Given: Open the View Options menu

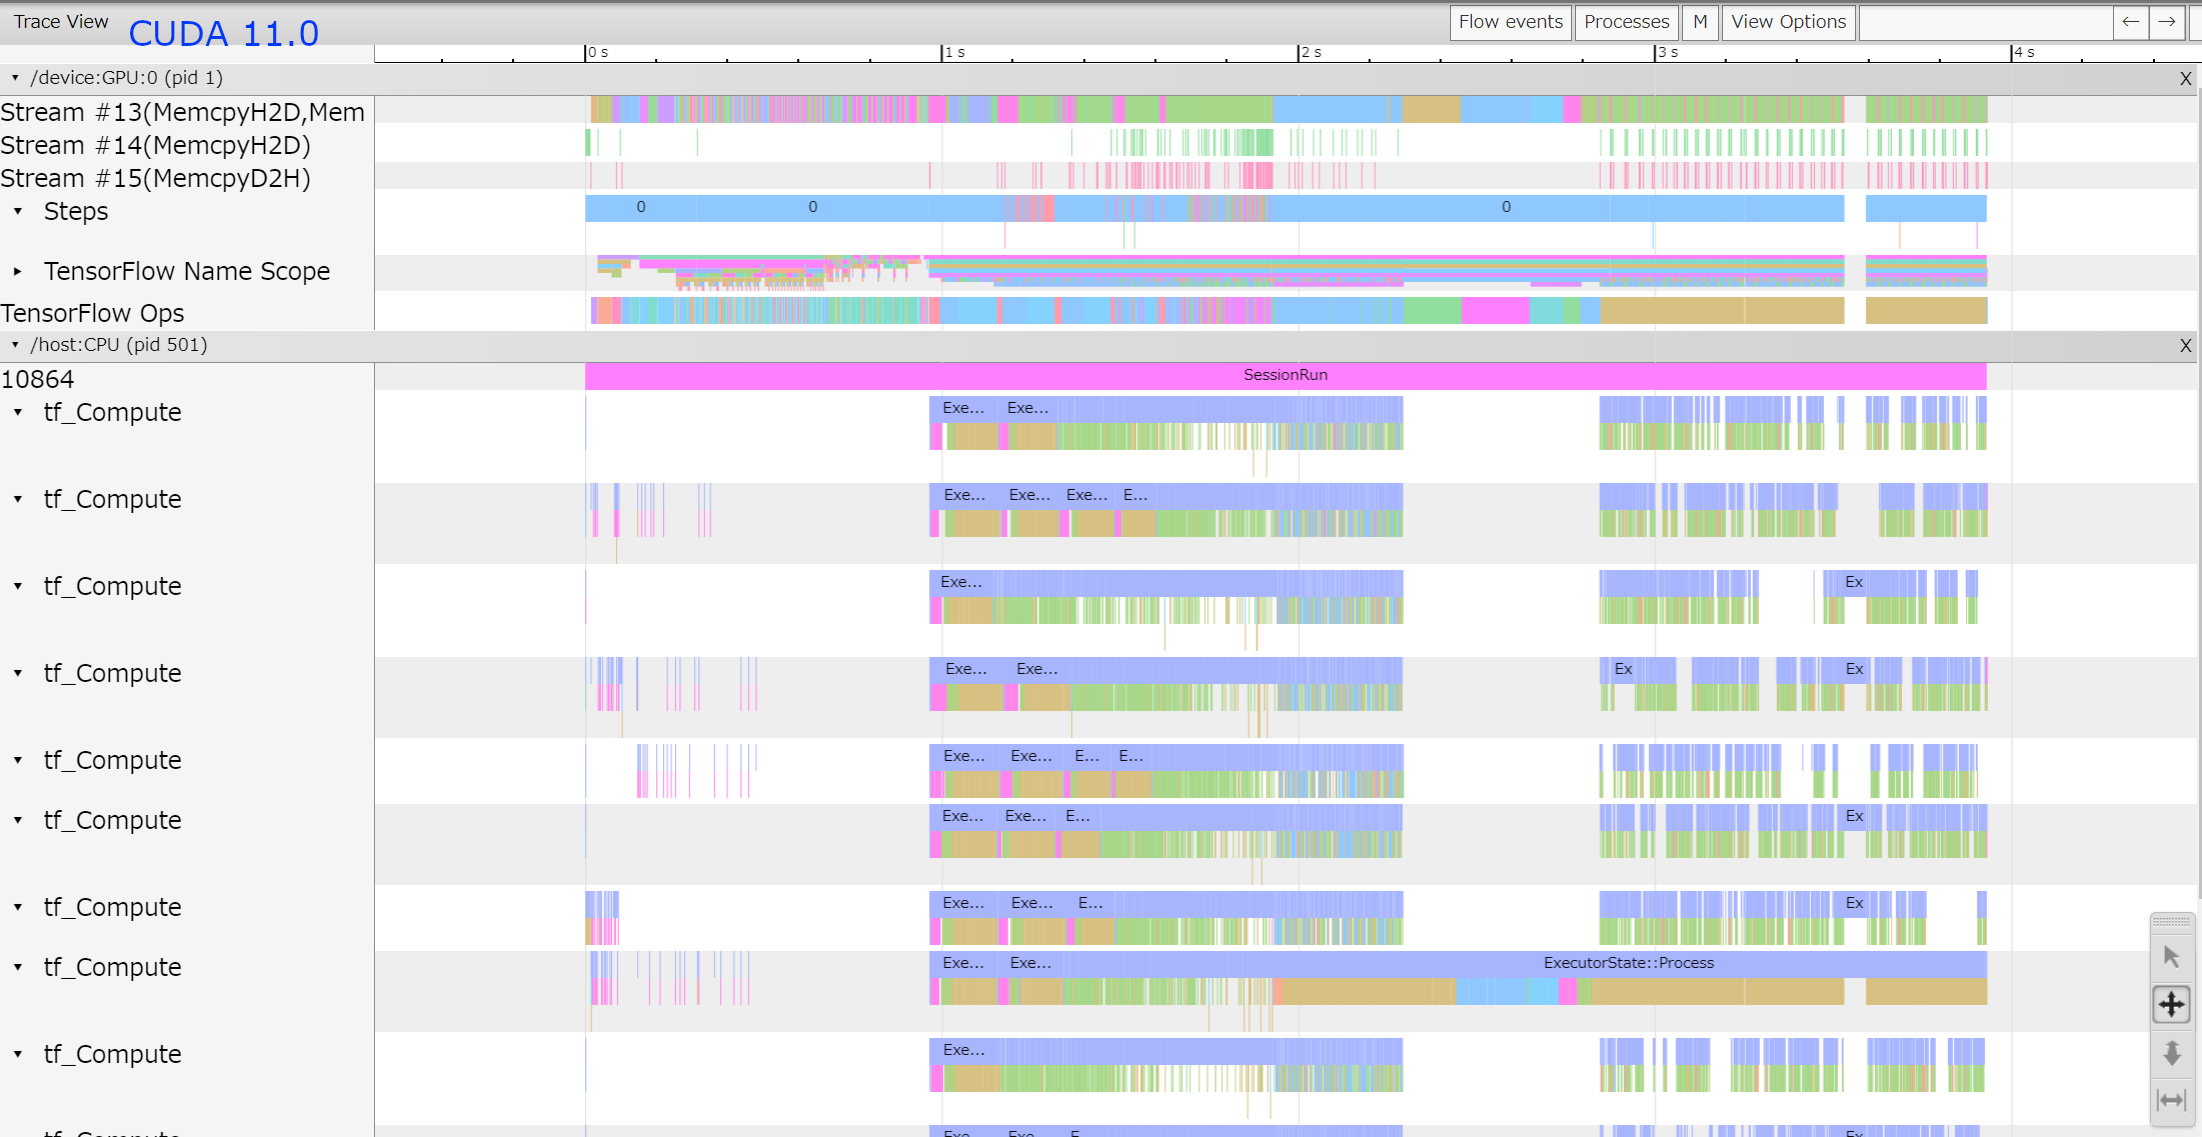Looking at the screenshot, I should pyautogui.click(x=1788, y=22).
